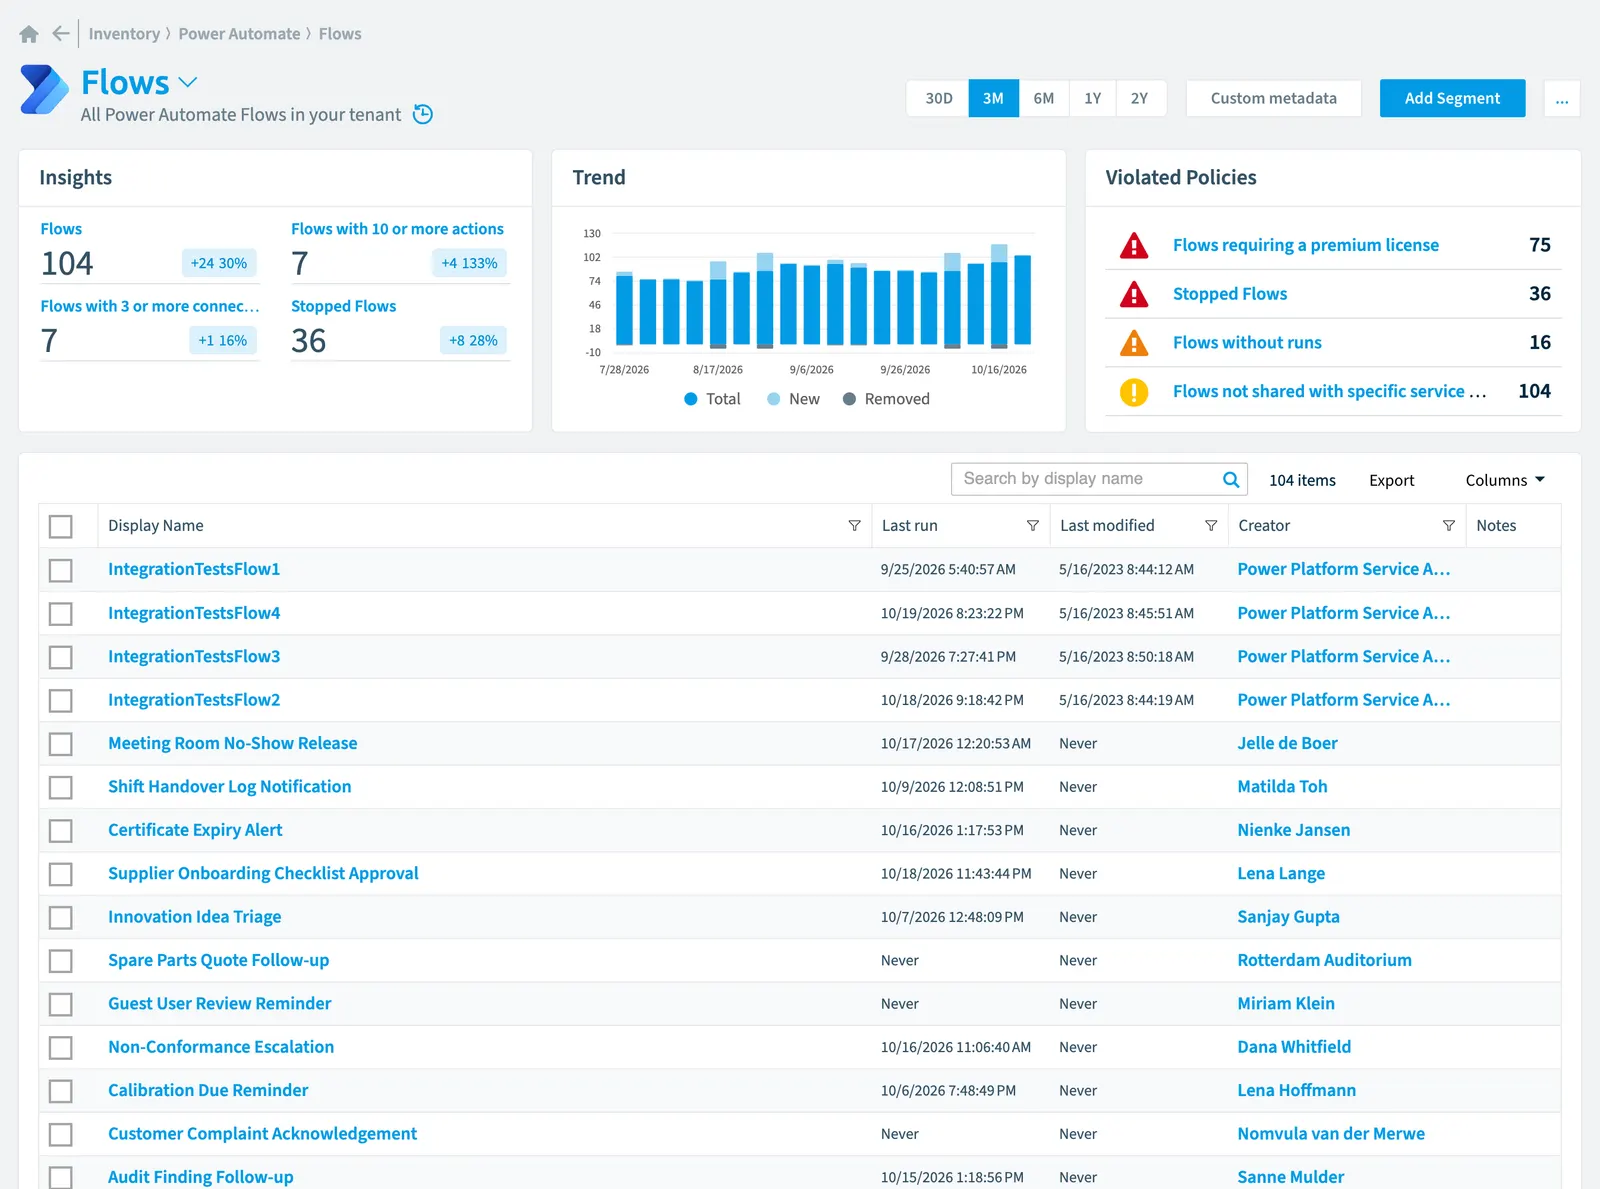
Task: Check the box for IntegrationTestsFlow3
Action: [x=61, y=657]
